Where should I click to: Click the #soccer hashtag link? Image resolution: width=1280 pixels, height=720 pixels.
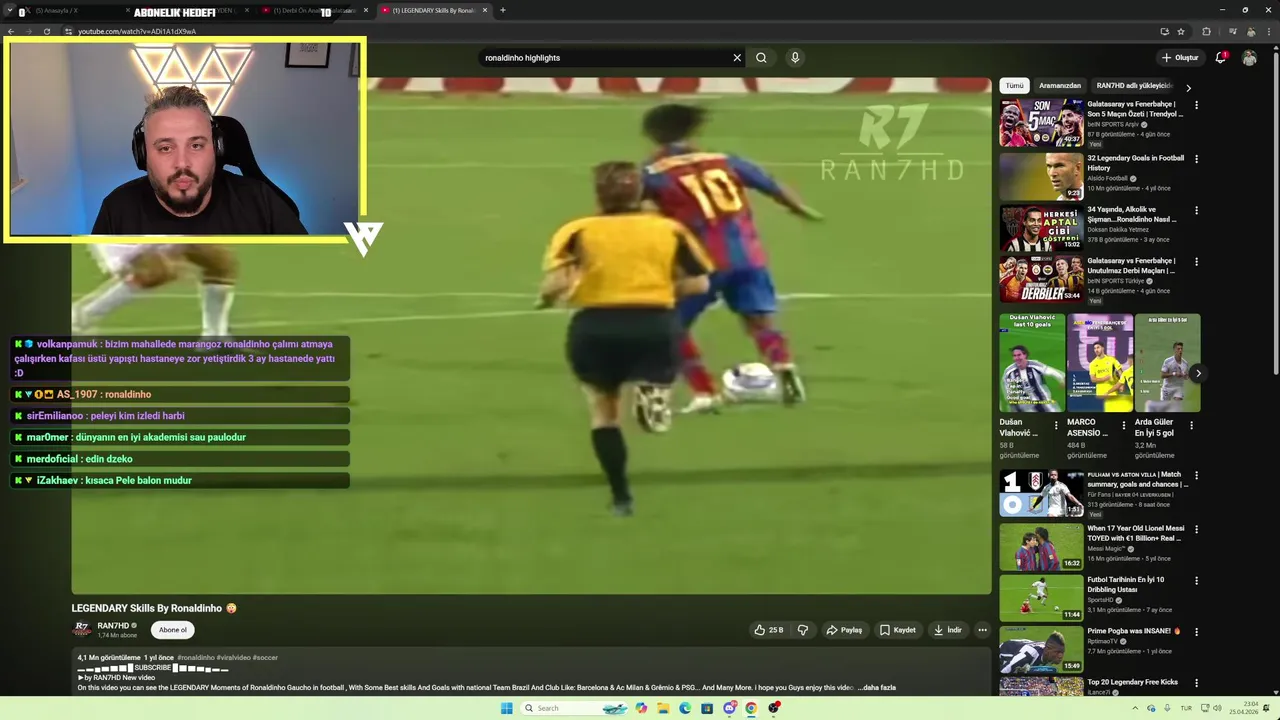265,658
